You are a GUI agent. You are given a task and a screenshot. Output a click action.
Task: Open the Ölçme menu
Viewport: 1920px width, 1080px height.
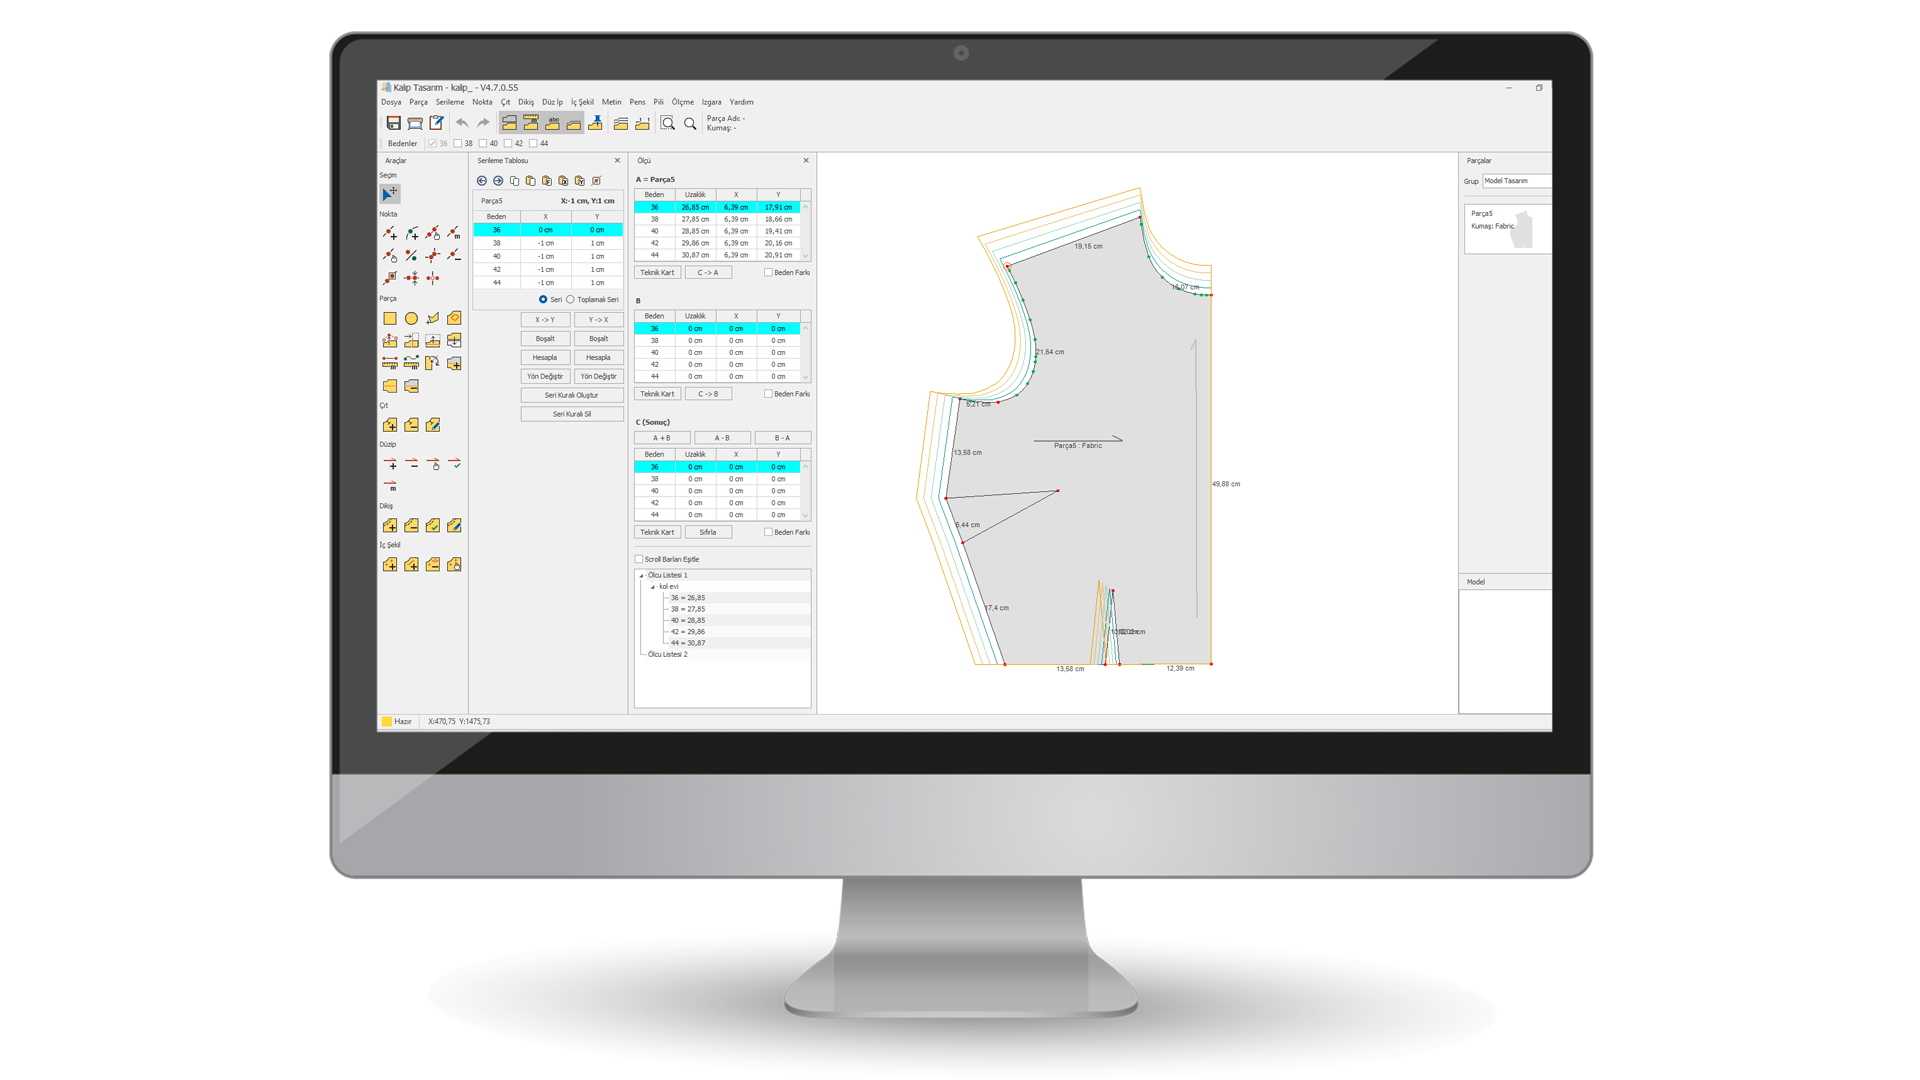click(682, 102)
